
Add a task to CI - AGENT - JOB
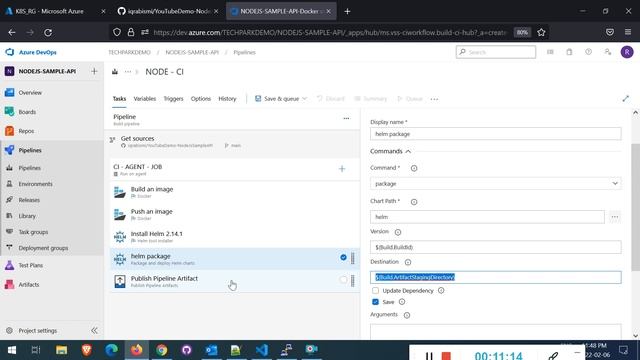342,169
